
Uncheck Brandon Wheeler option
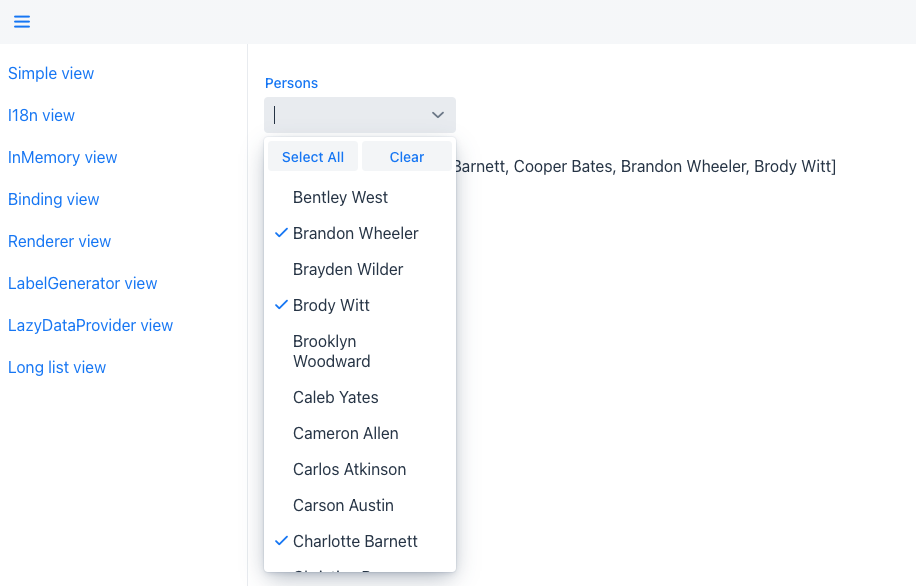355,233
